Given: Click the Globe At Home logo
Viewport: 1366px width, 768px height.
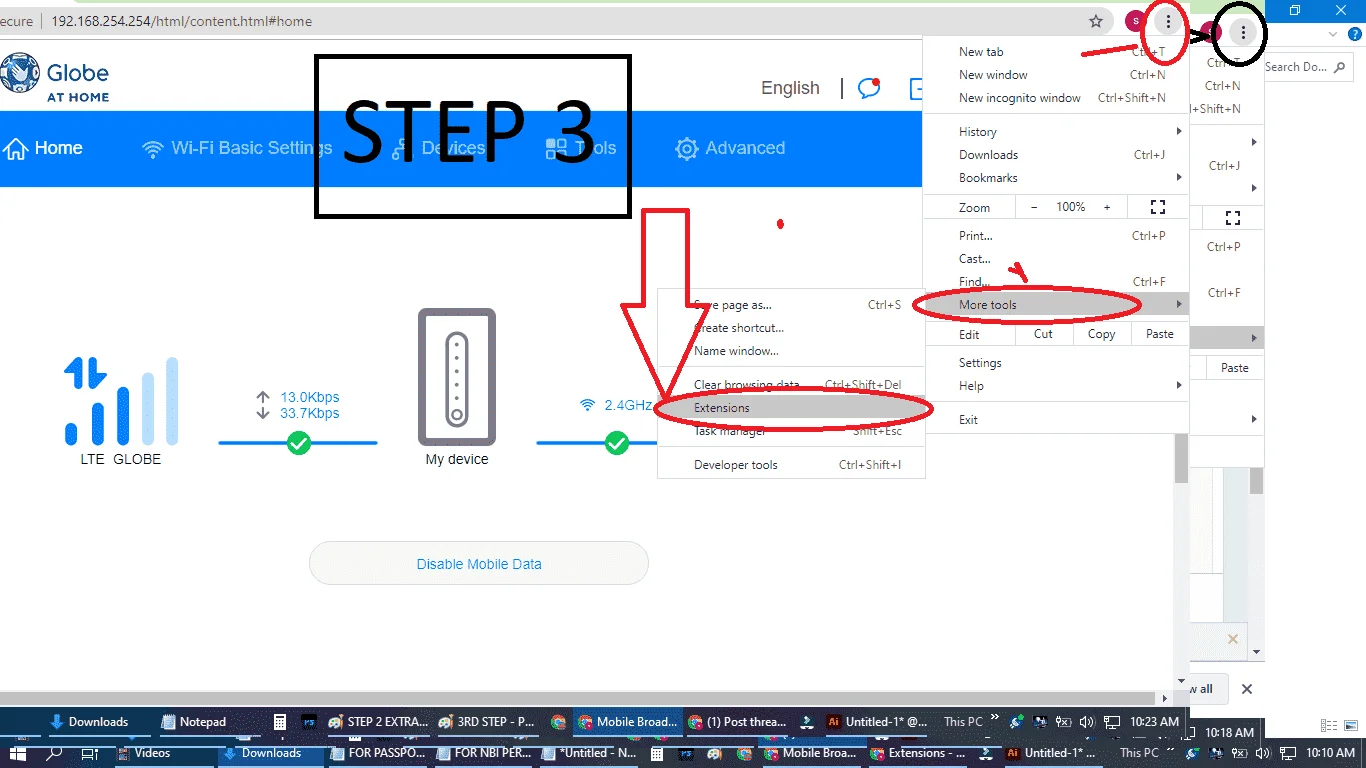Looking at the screenshot, I should click(x=55, y=78).
